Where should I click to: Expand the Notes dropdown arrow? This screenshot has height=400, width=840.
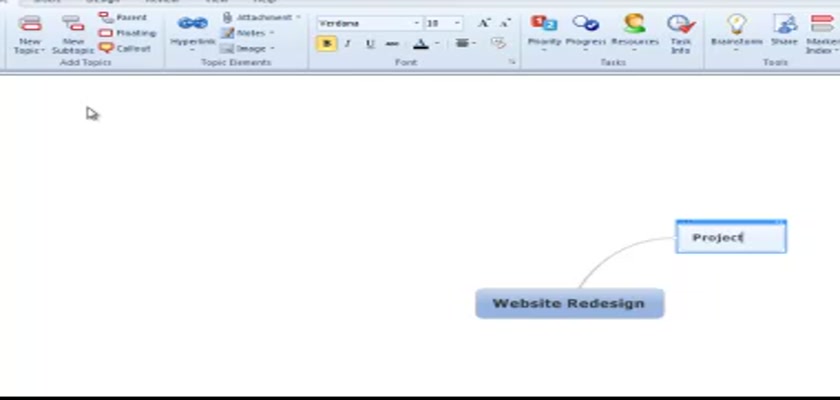(271, 33)
